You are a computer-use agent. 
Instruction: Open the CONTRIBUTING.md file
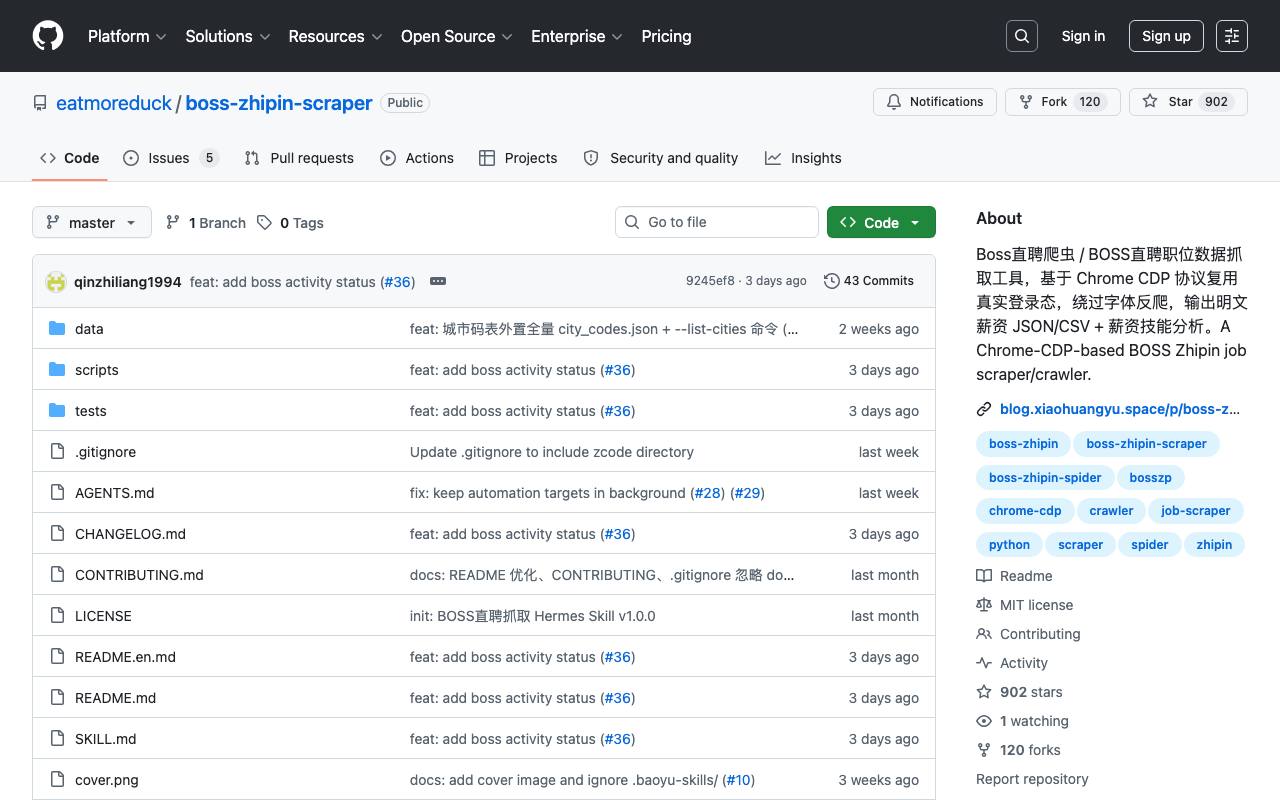(x=139, y=575)
